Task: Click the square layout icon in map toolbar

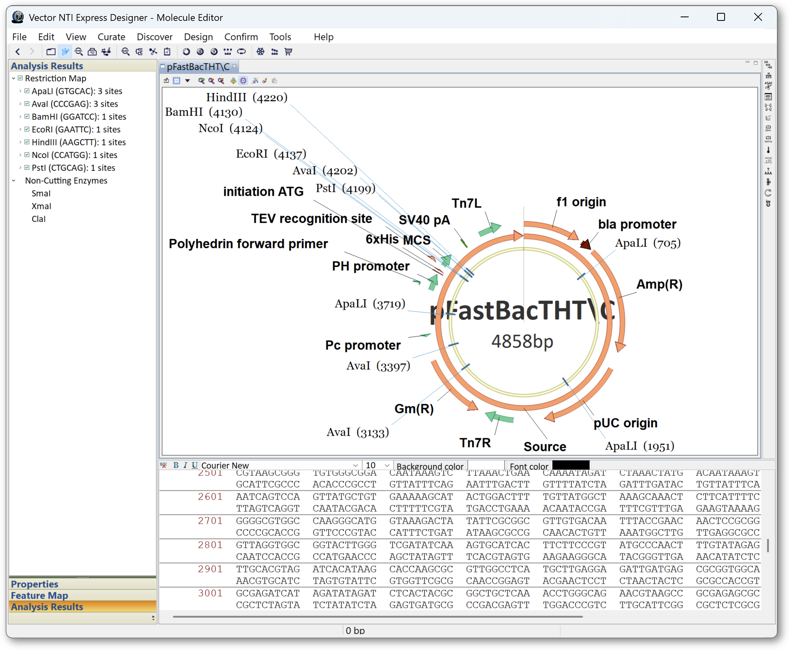Action: pyautogui.click(x=177, y=80)
